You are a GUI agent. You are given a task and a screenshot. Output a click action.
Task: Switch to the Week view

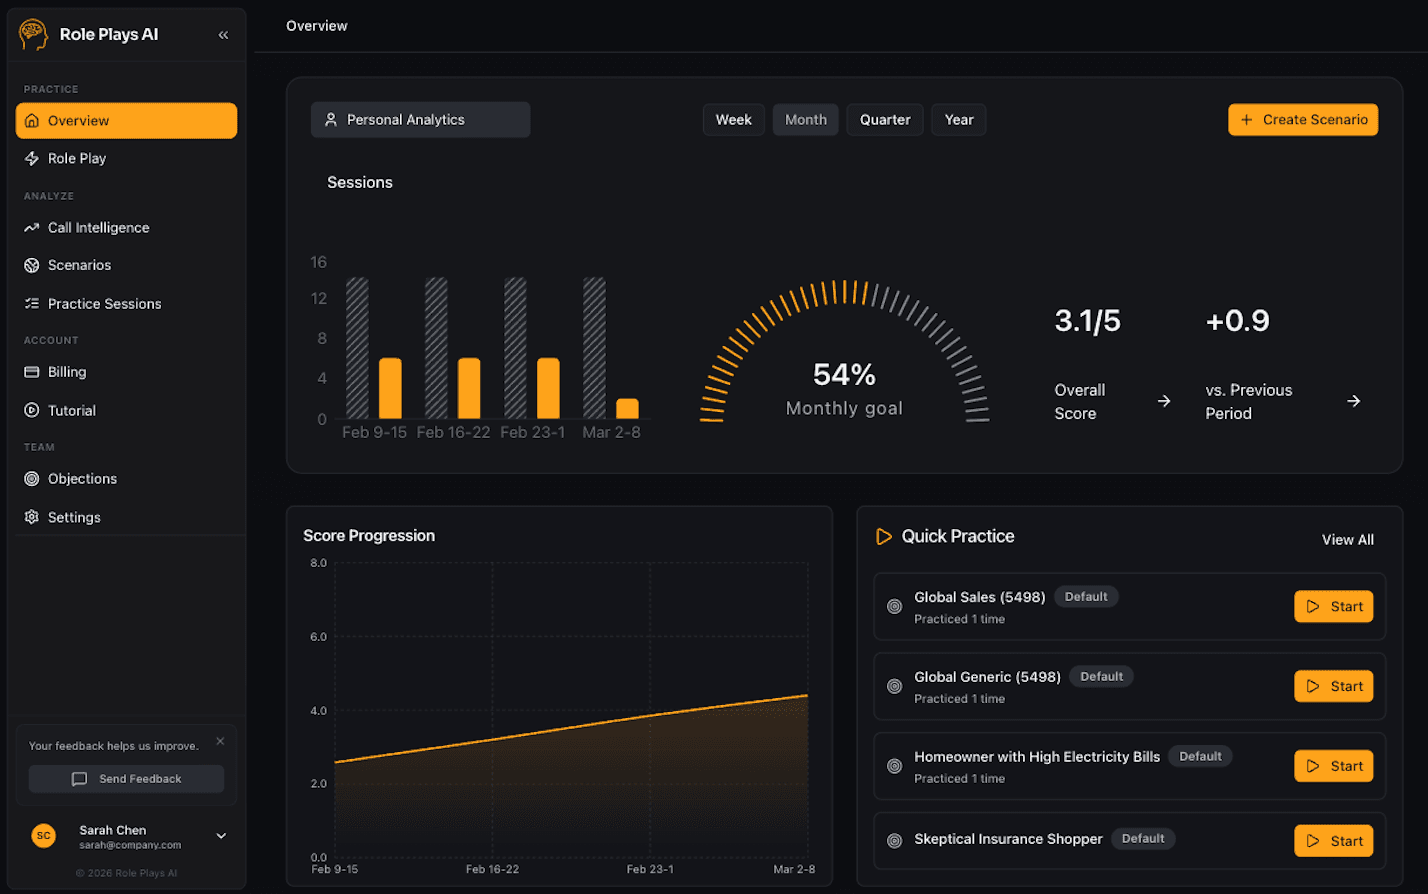click(734, 119)
